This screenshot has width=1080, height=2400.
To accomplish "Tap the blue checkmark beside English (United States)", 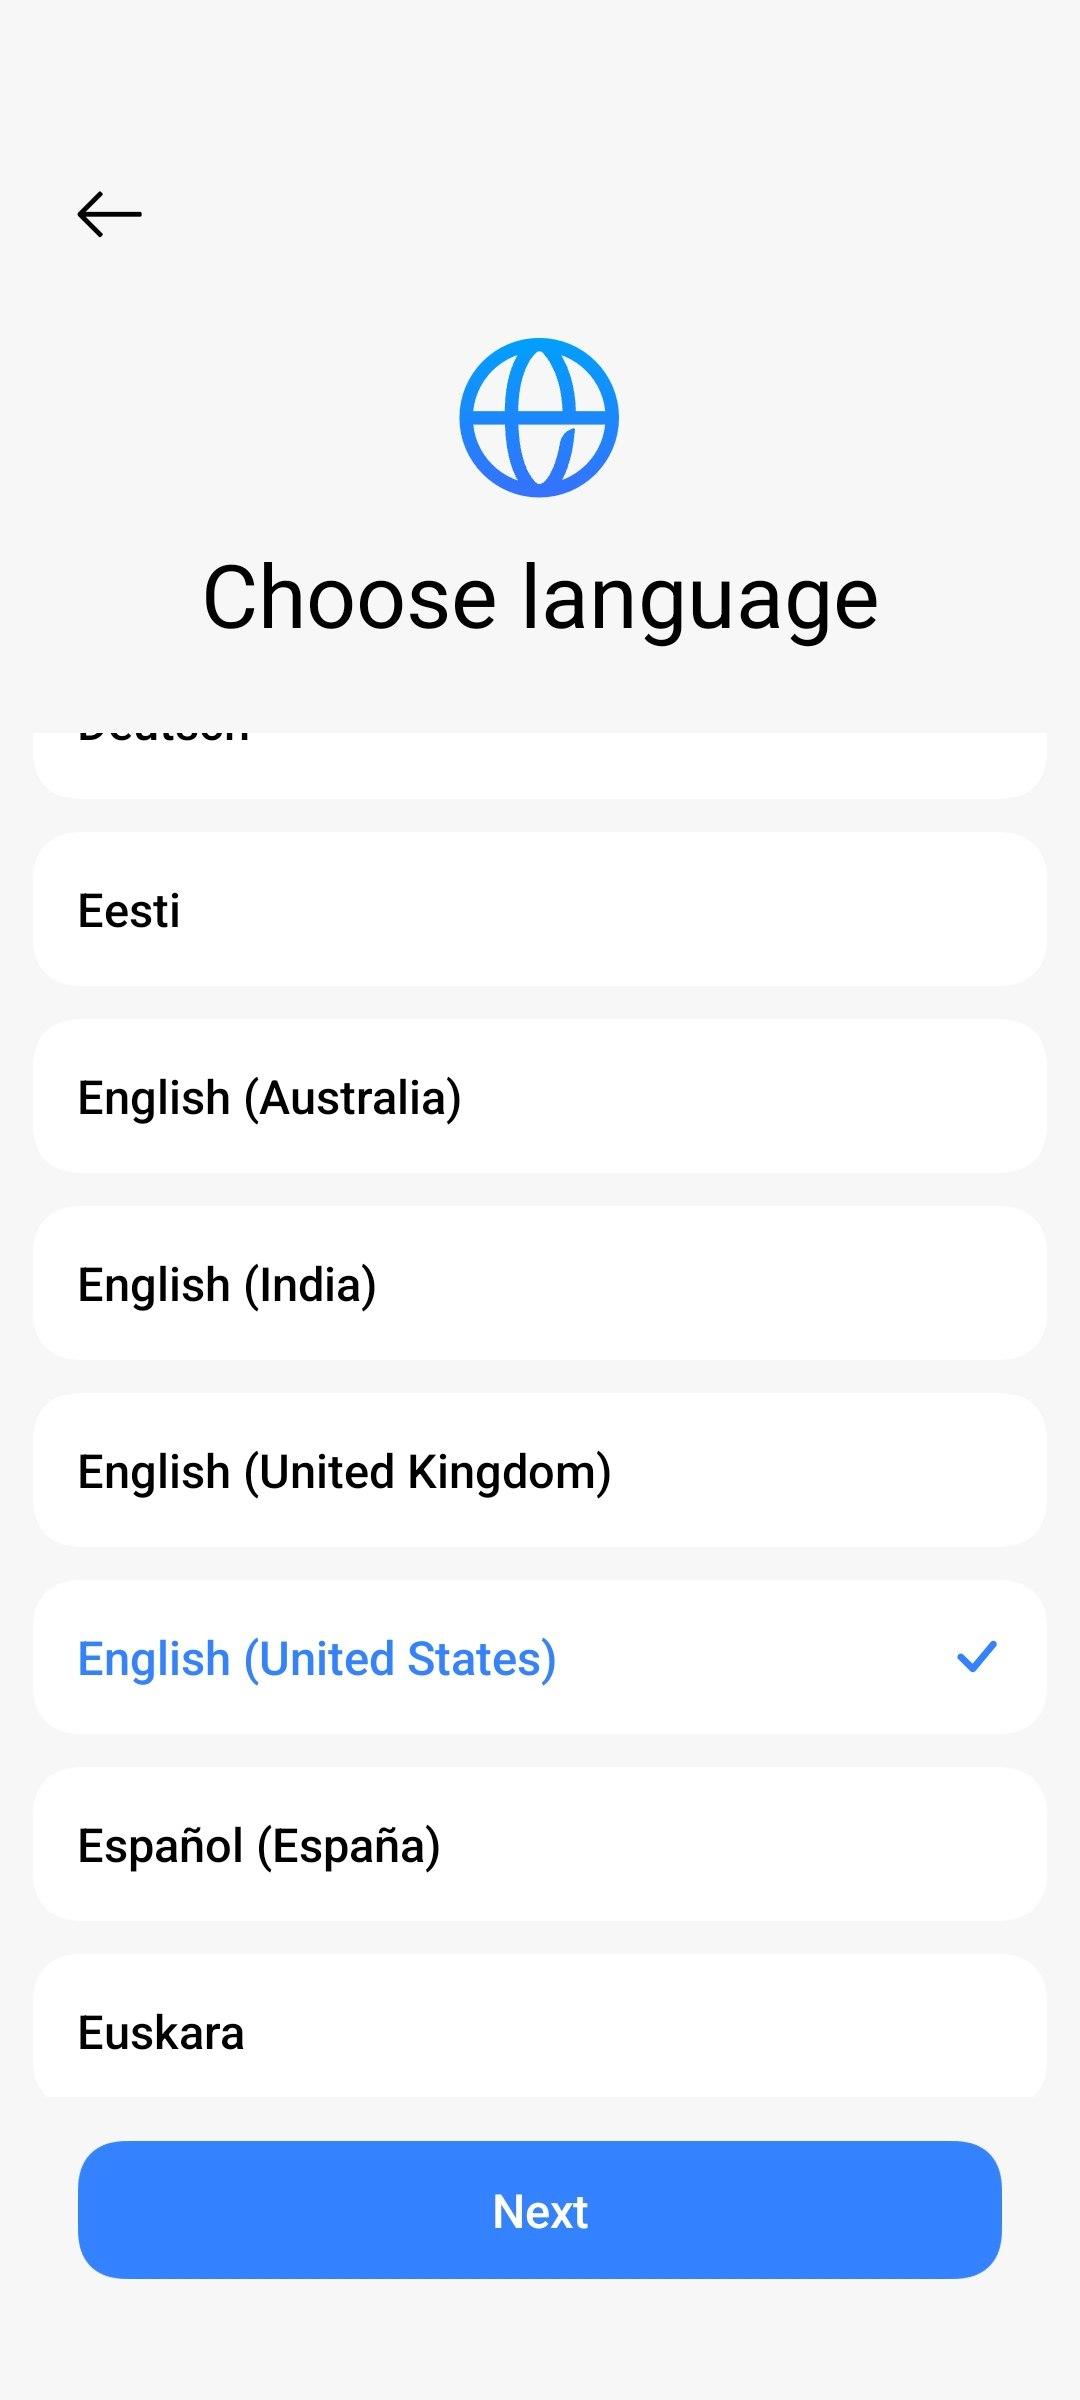I will click(x=976, y=1657).
